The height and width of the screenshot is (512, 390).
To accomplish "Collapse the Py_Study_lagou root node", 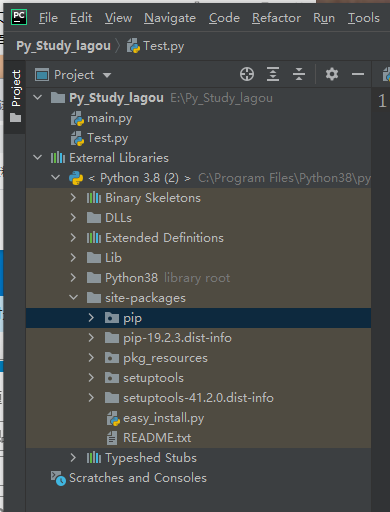I will click(38, 98).
